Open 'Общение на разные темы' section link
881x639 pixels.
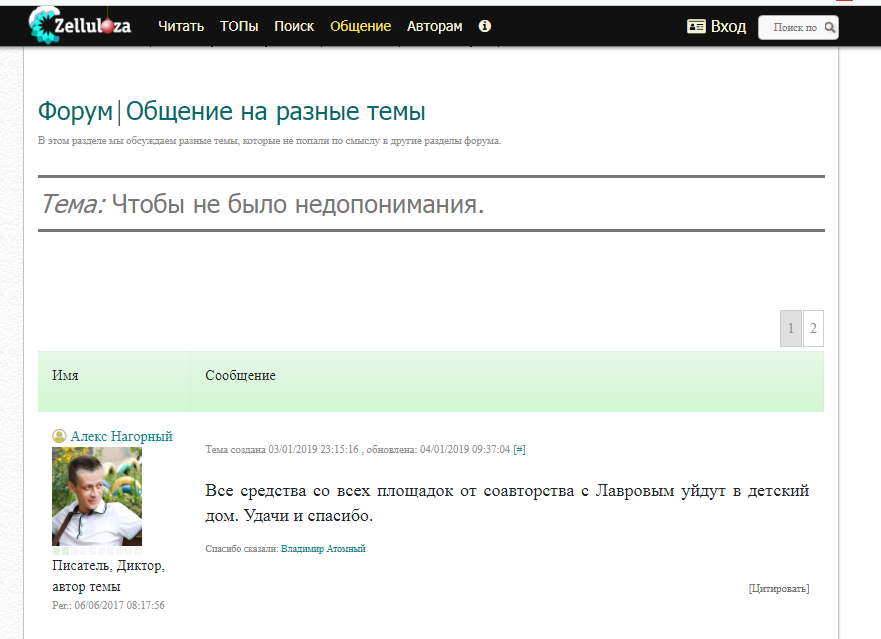pyautogui.click(x=275, y=111)
